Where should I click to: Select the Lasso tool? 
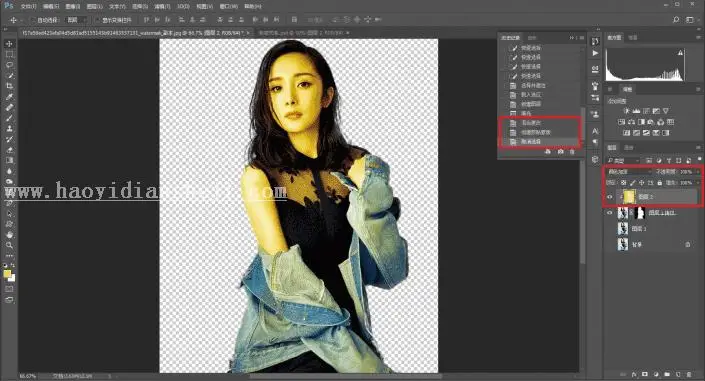pyautogui.click(x=9, y=65)
